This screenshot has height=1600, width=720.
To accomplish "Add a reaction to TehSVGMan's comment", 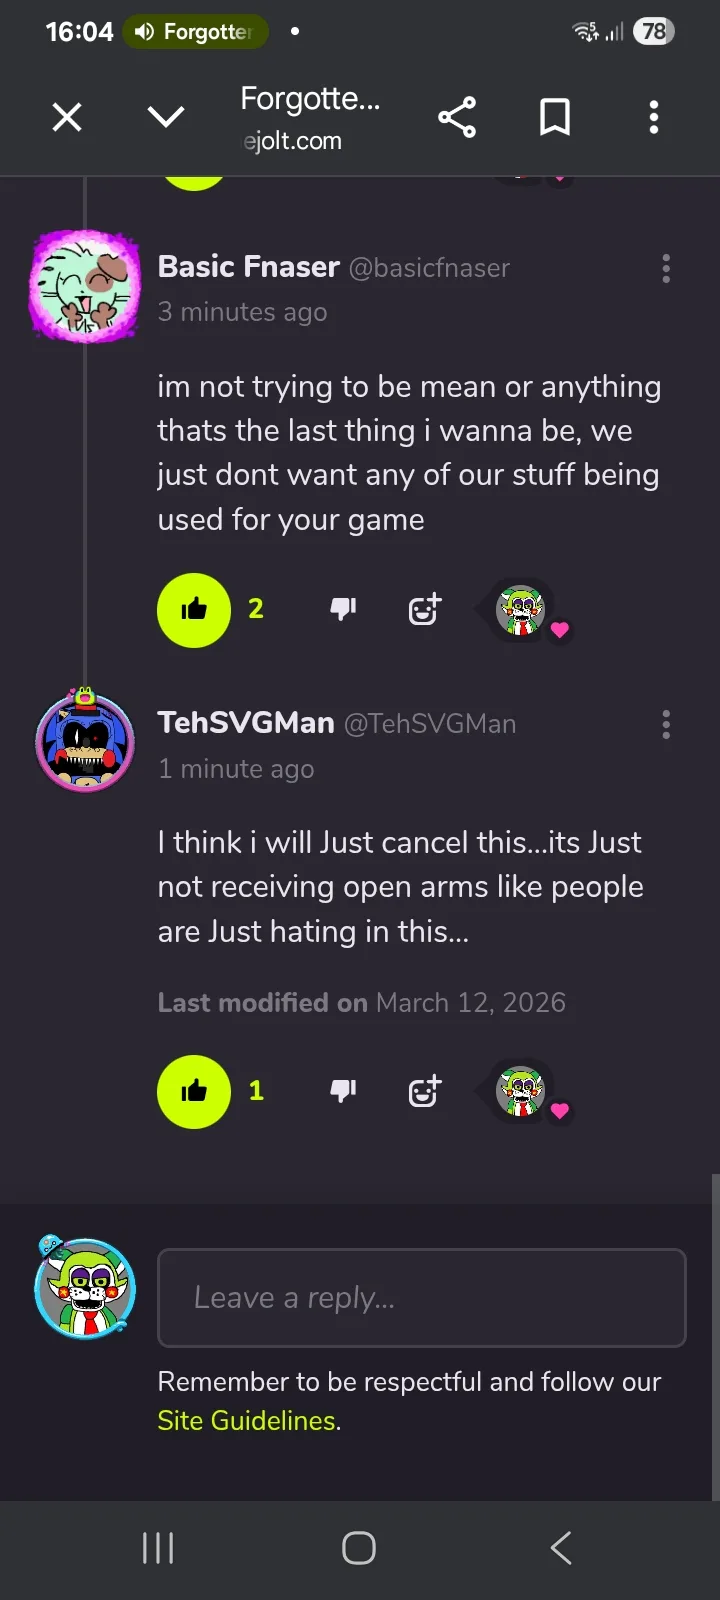I will coord(425,1090).
